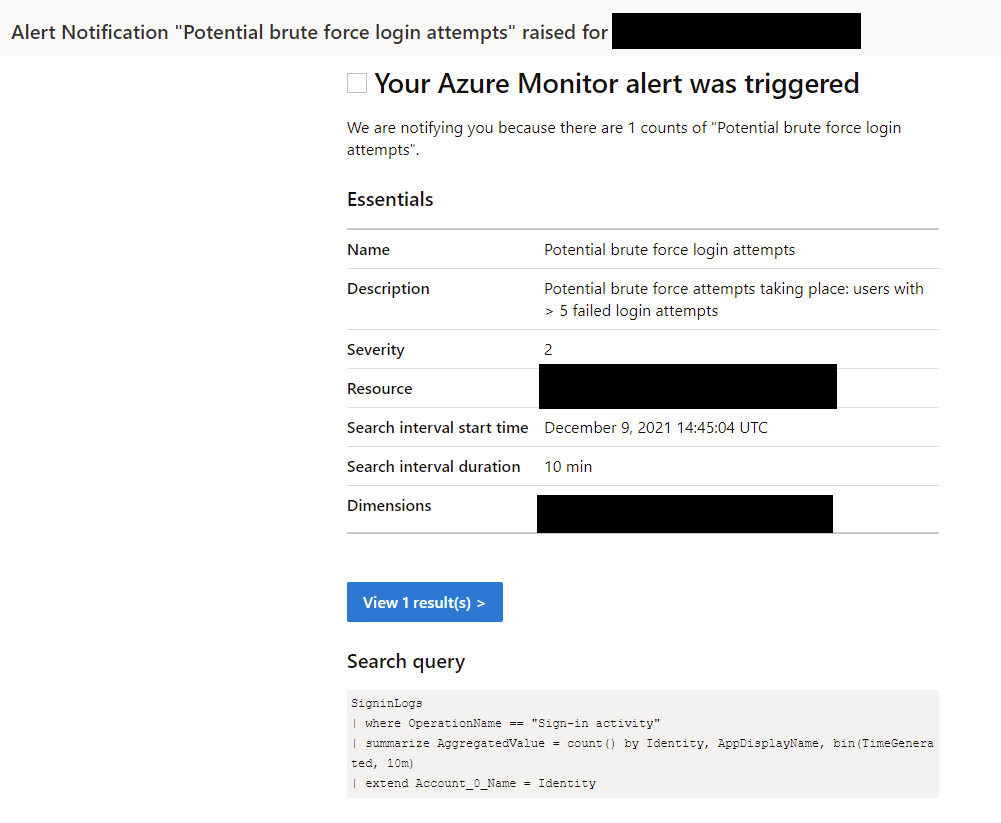
Task: Click the email subject line starting 'Alert Notification'
Action: point(309,32)
